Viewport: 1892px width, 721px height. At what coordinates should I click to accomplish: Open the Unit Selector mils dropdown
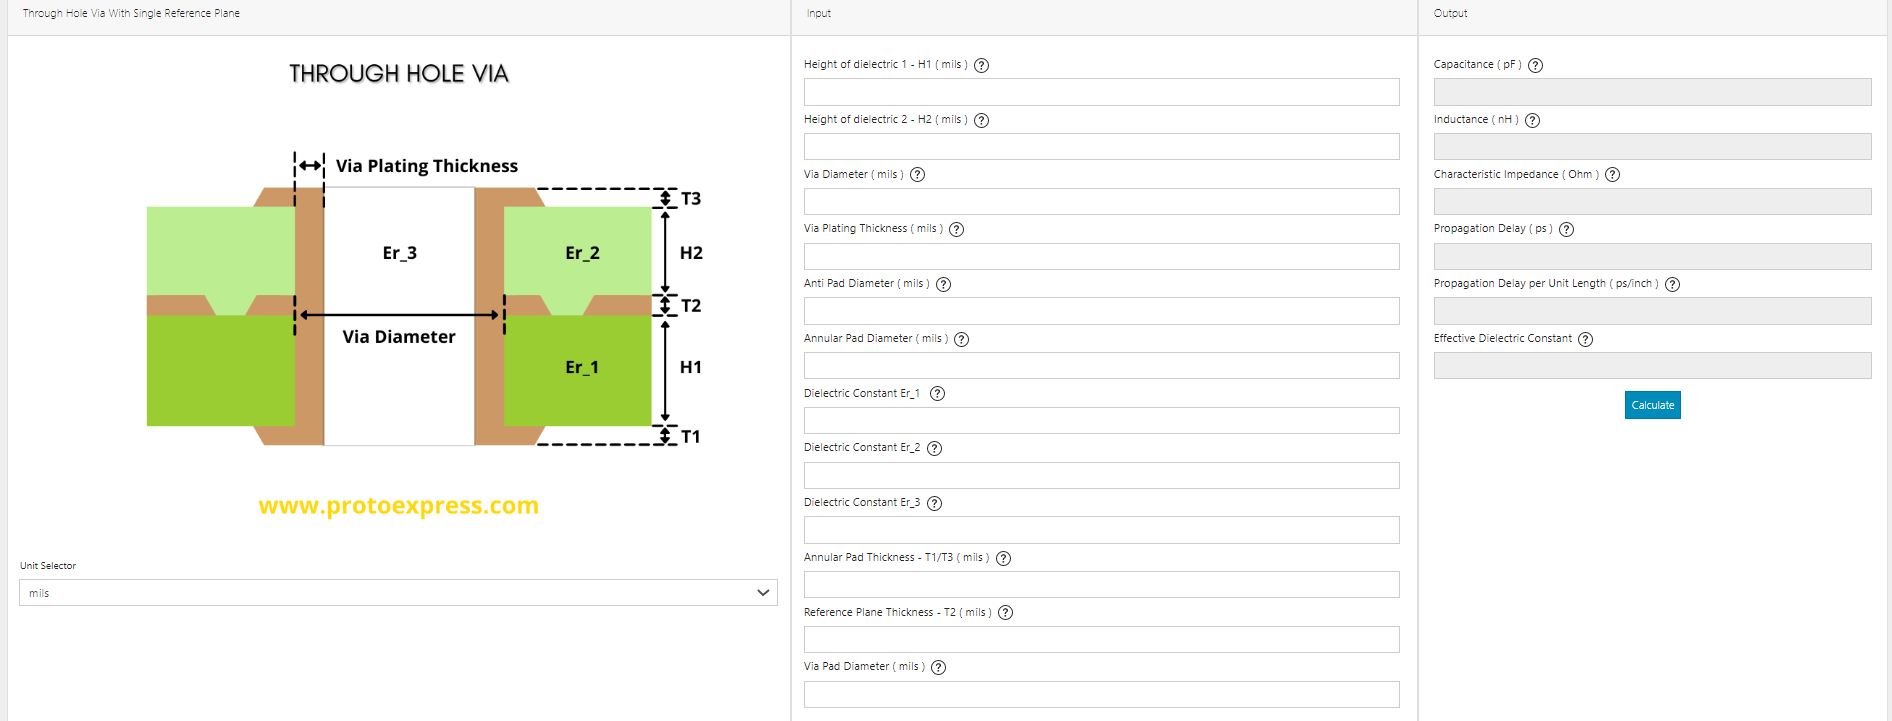(x=398, y=593)
